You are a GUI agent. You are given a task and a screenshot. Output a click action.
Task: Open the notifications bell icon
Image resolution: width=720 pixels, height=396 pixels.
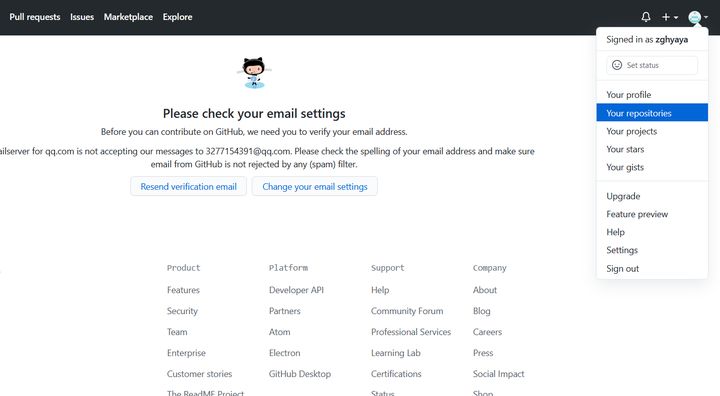coord(646,17)
